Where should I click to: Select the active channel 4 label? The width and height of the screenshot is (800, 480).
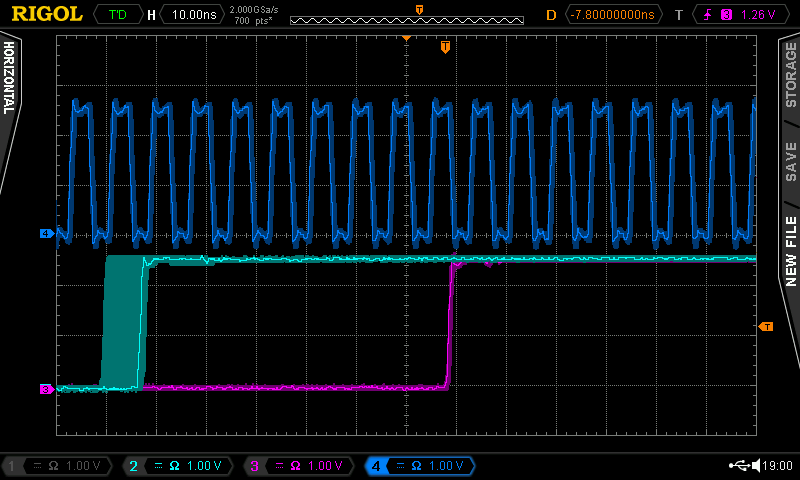coord(417,466)
